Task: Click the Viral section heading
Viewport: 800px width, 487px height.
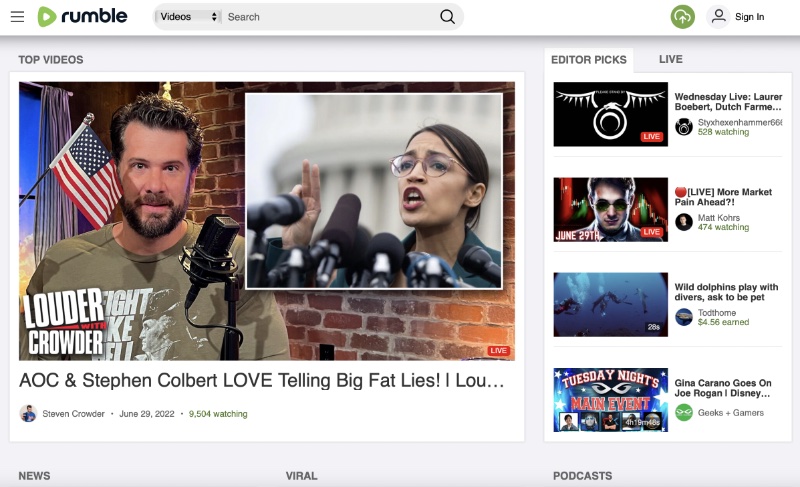Action: pos(302,476)
